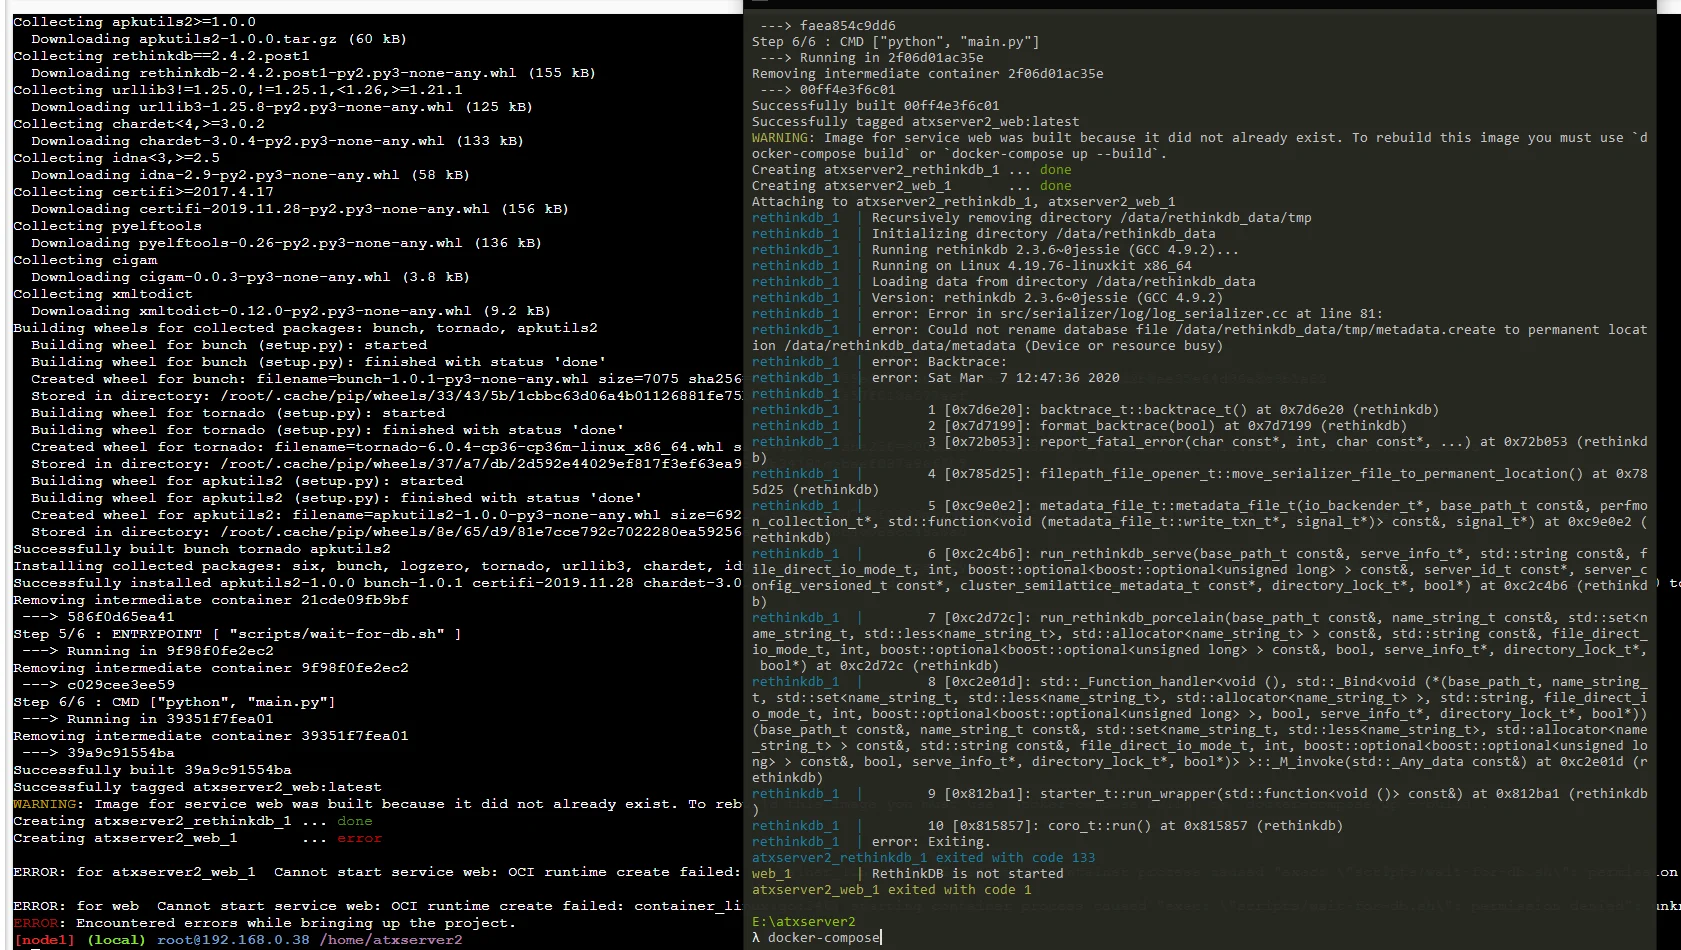Click 'atxserver2_rethinkdb_1 exited with code 133' line
1681x950 pixels.
pyautogui.click(x=924, y=858)
